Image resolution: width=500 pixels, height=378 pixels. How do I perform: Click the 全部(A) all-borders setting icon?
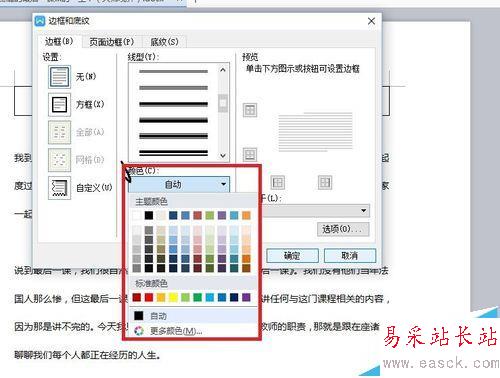[59, 132]
